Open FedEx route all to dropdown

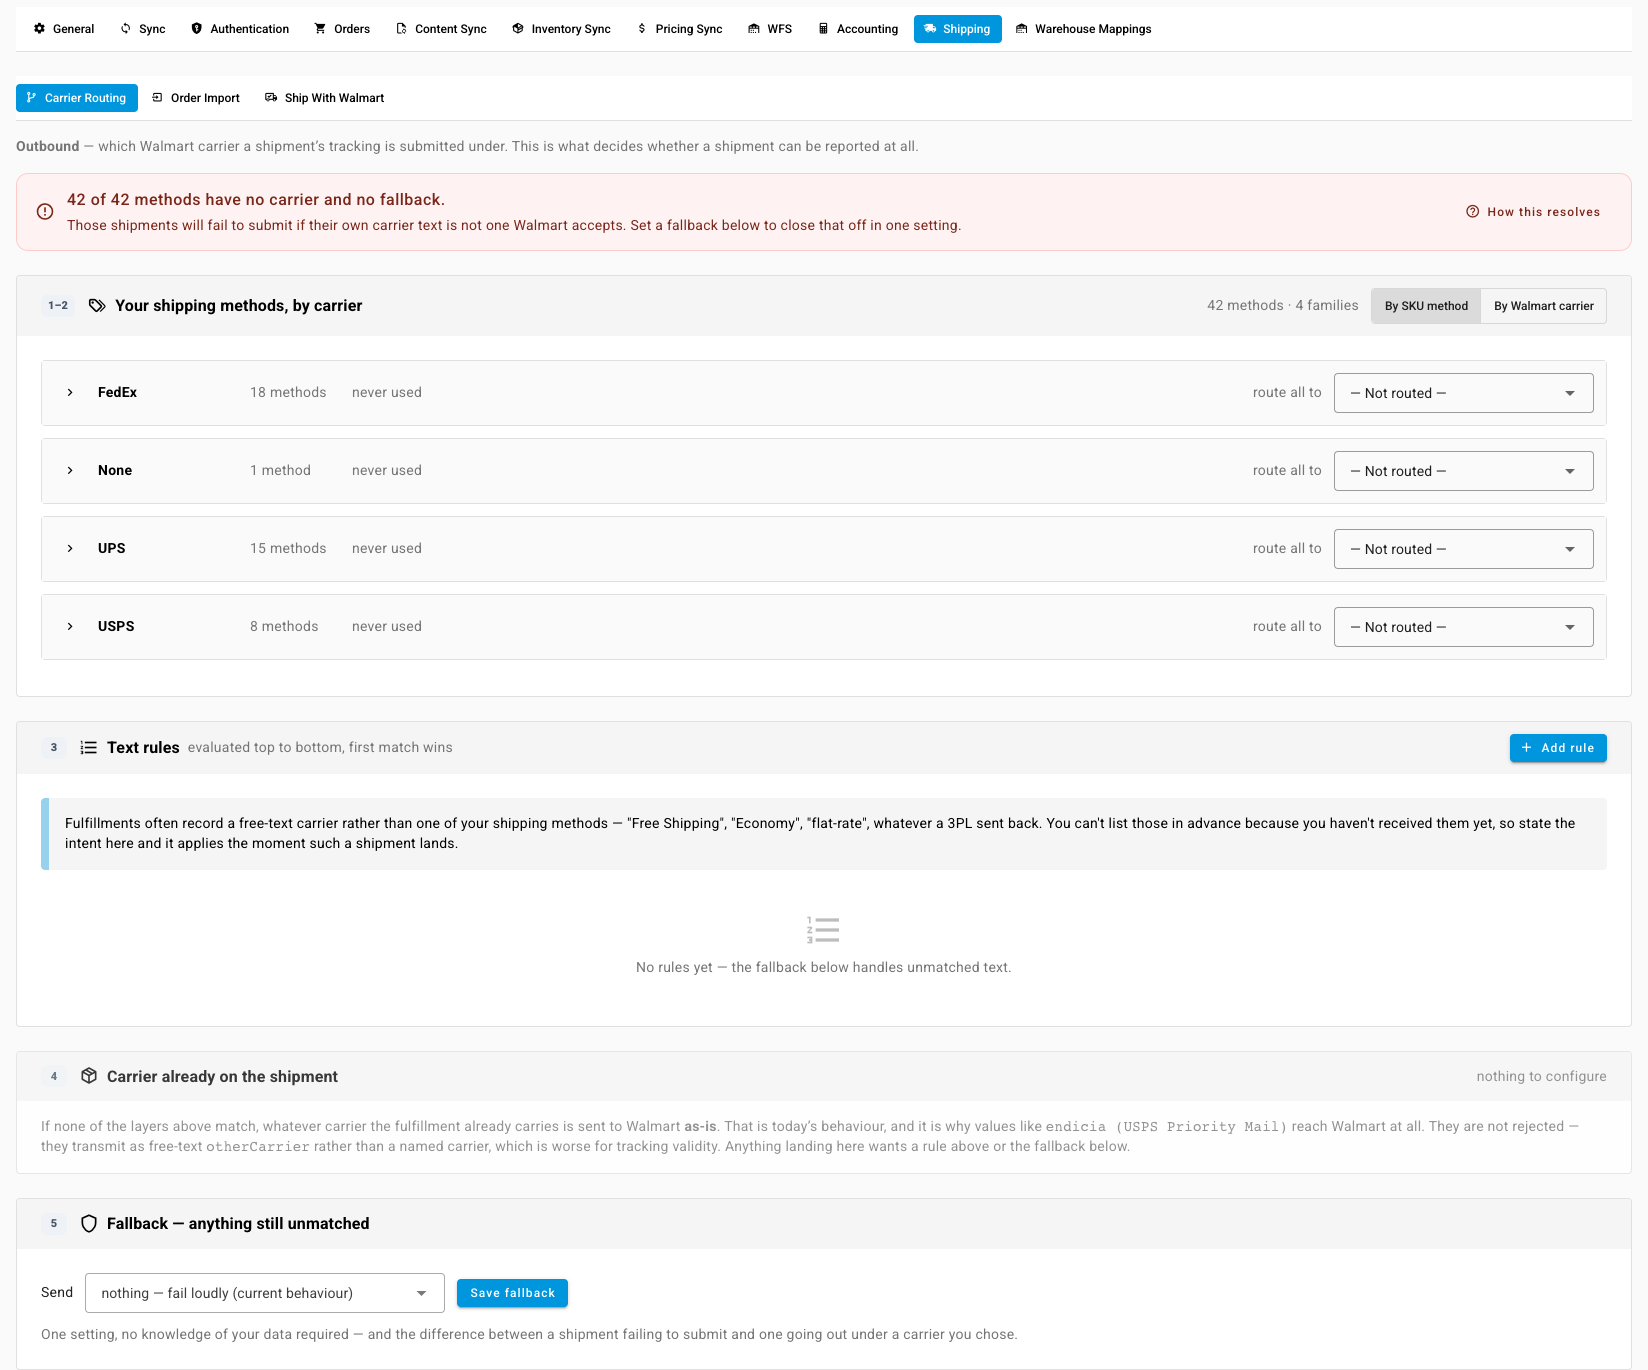1463,393
